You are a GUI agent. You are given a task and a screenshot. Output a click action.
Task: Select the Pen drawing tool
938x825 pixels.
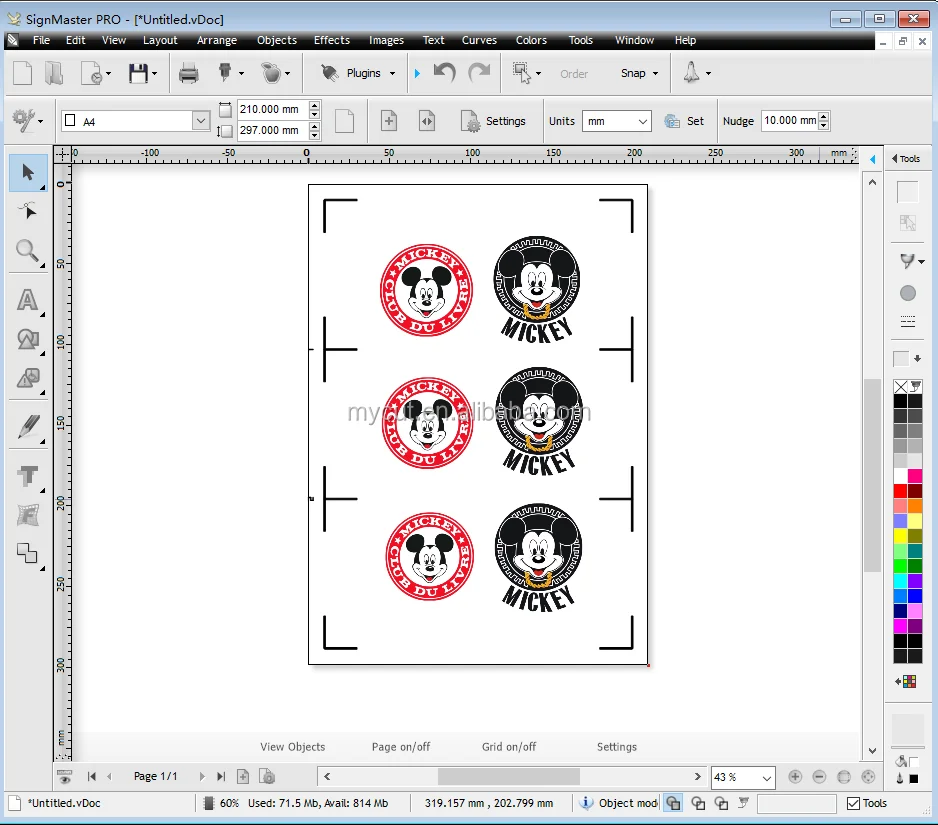(27, 427)
